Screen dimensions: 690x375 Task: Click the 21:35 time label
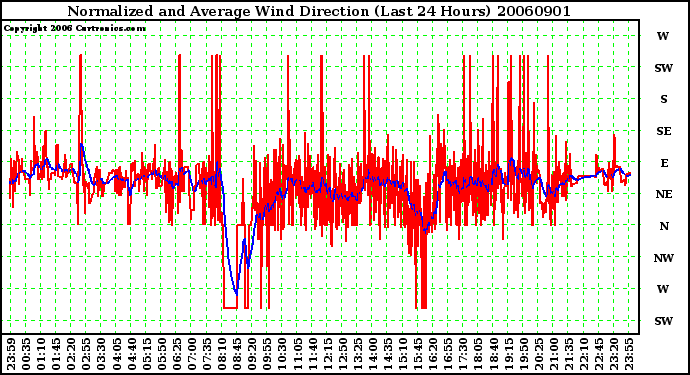point(569,354)
